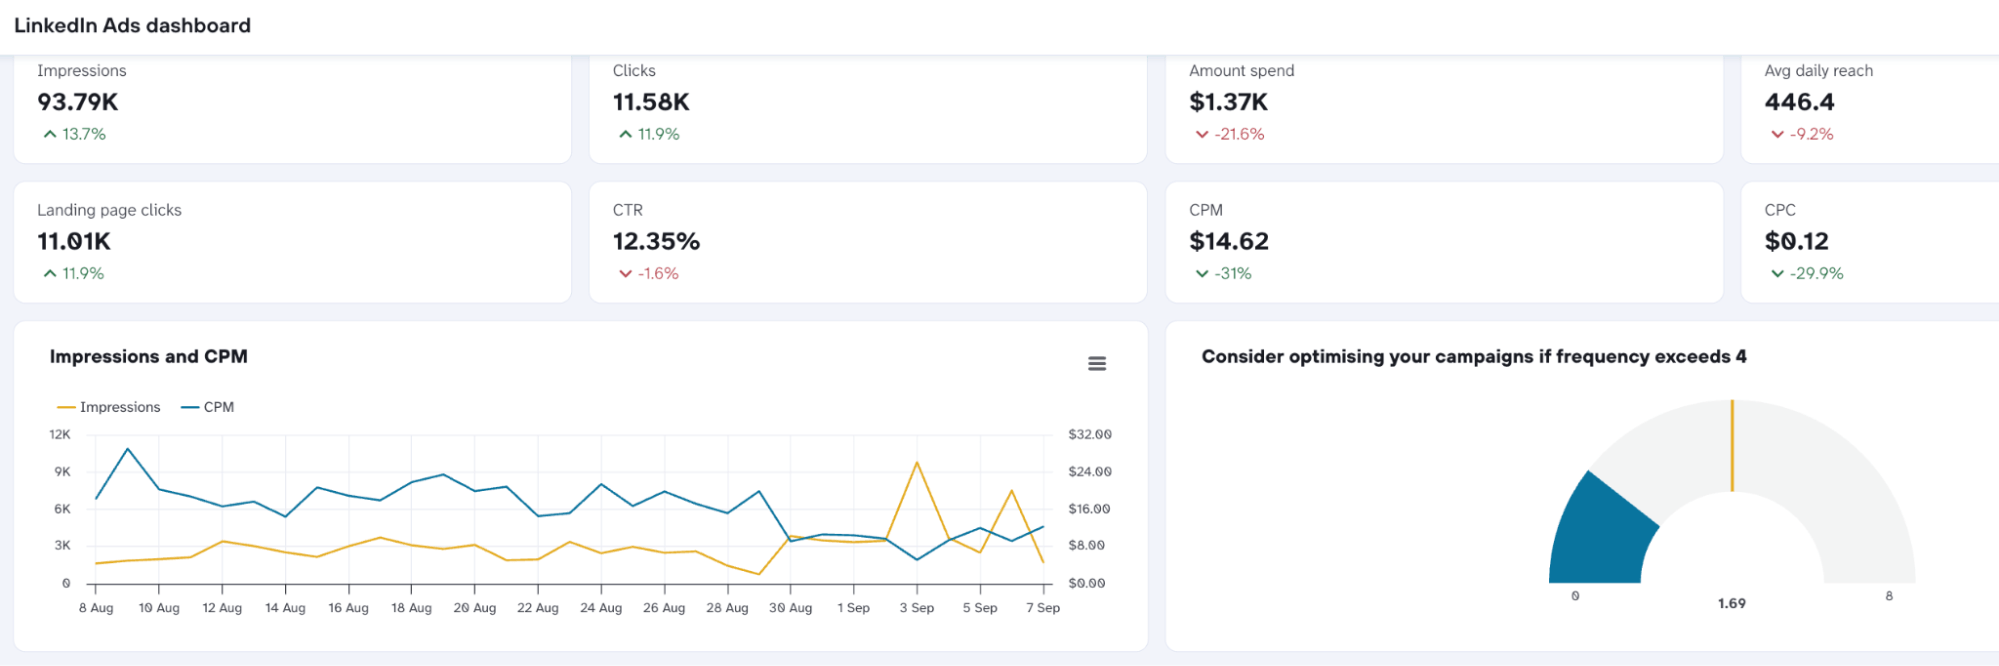Click the -1.6% change under CTR
This screenshot has width=1999, height=666.
pyautogui.click(x=658, y=273)
